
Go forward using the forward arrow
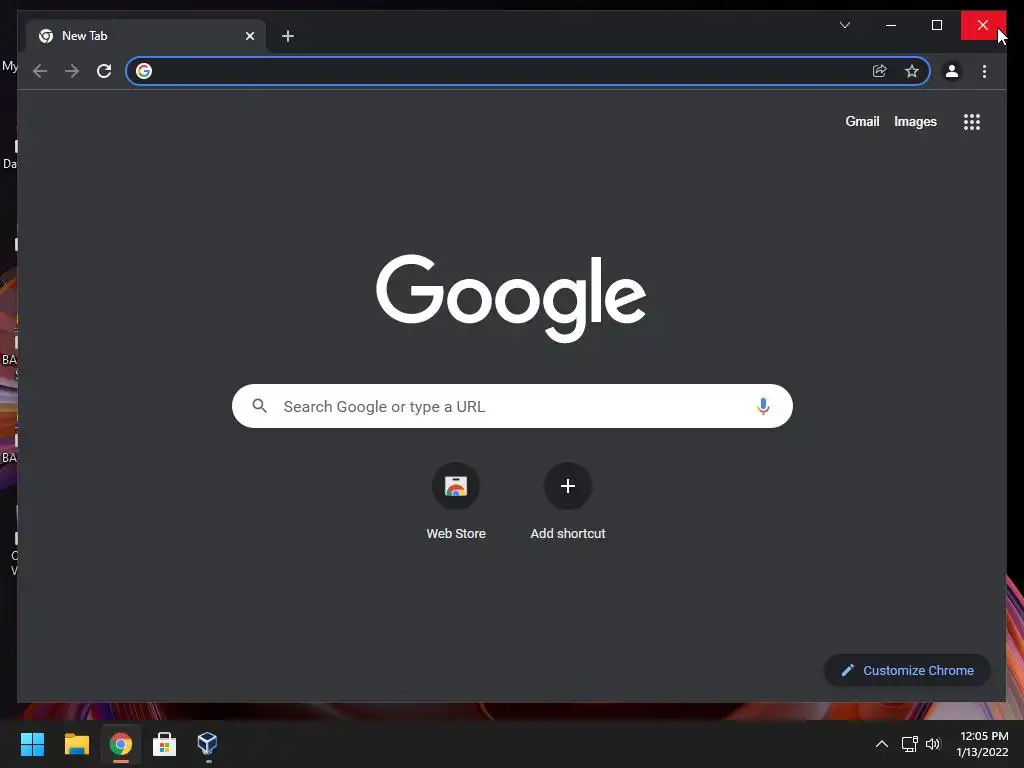click(72, 71)
